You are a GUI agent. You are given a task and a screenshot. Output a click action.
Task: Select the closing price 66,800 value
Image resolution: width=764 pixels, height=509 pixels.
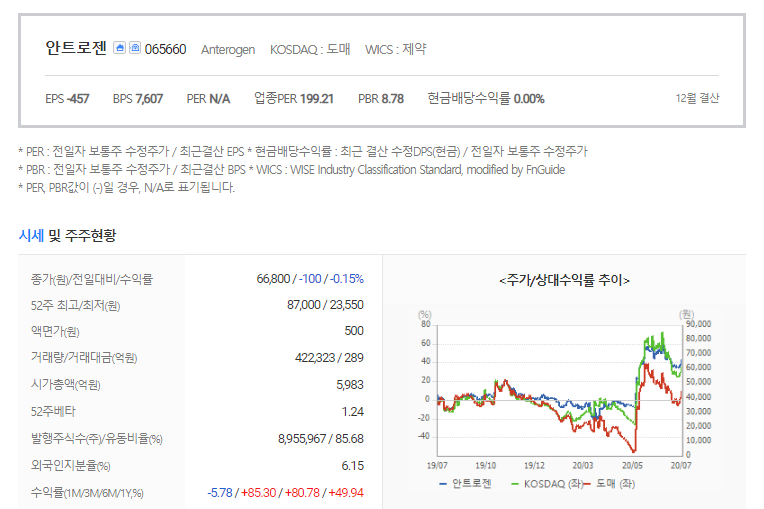click(x=273, y=279)
